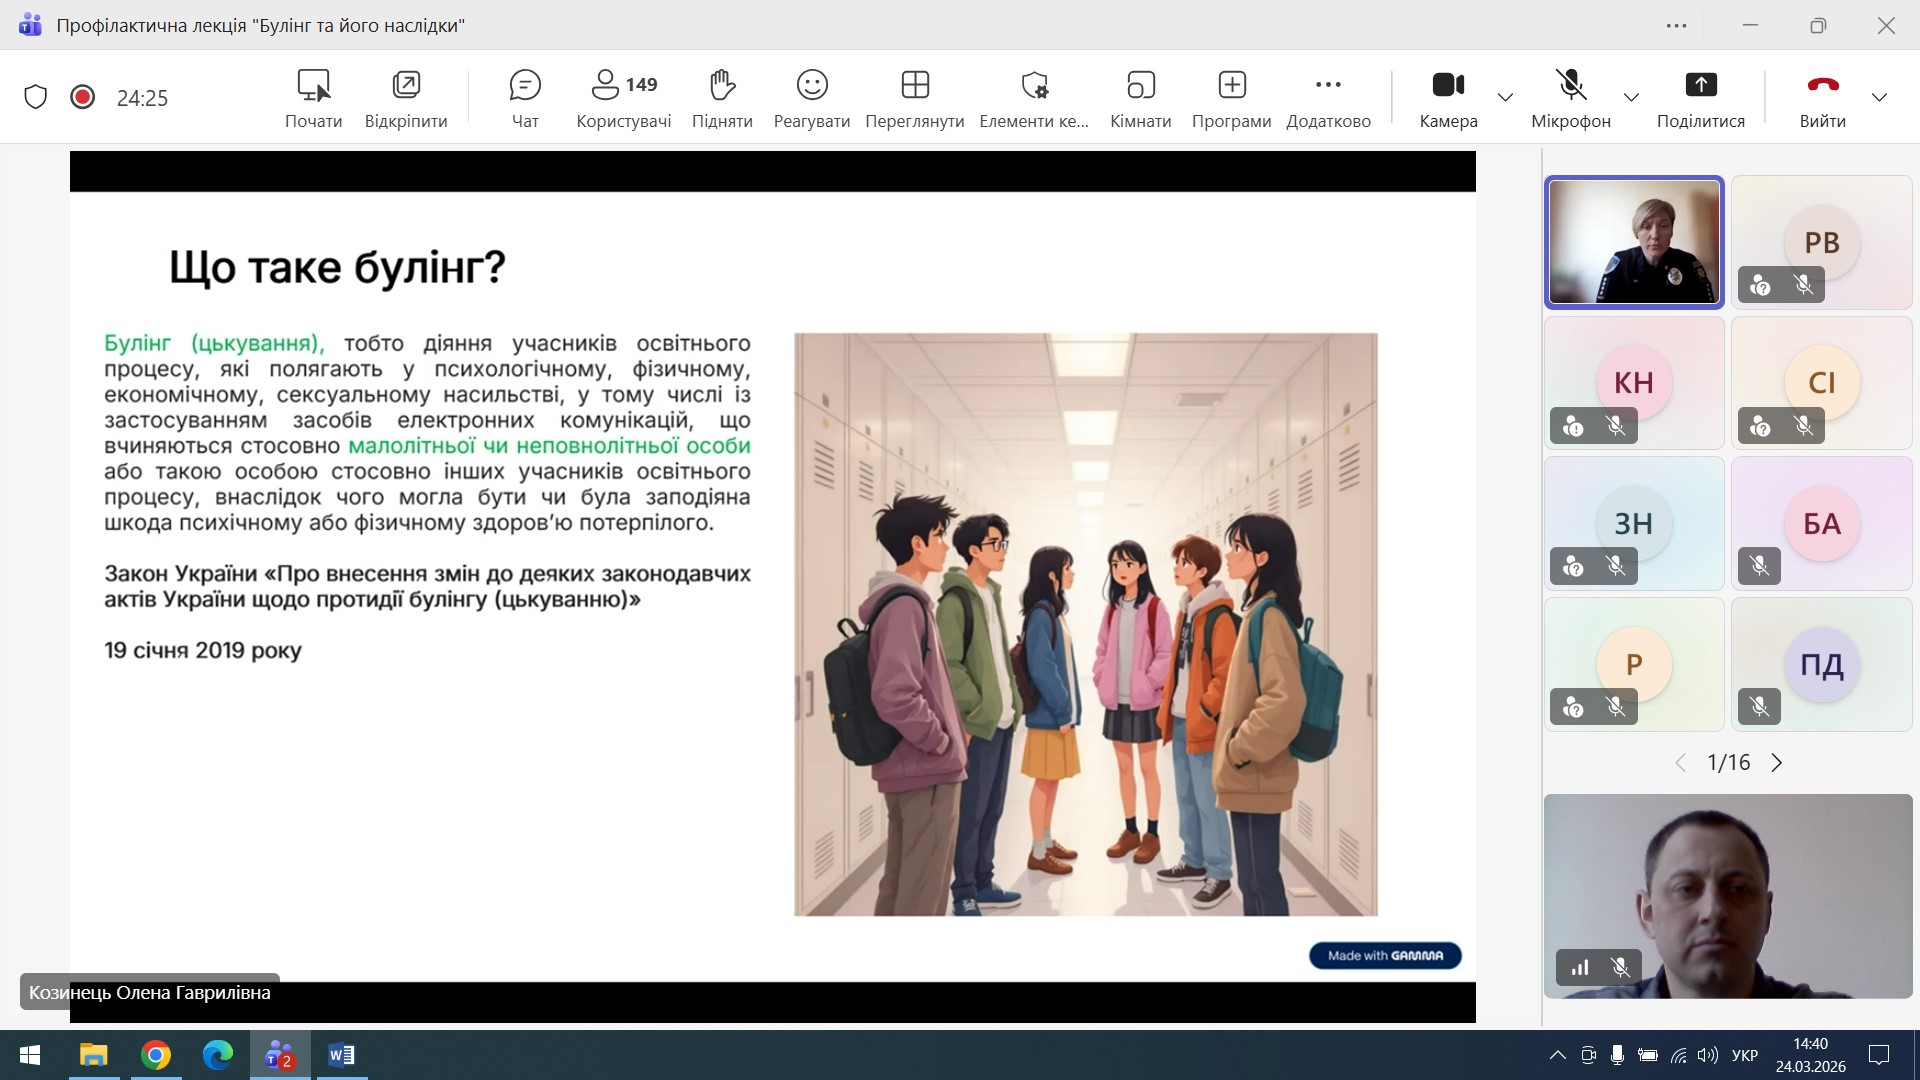Screen dimensions: 1920x1080
Task: Toggle the Камера camera on
Action: [x=1448, y=86]
